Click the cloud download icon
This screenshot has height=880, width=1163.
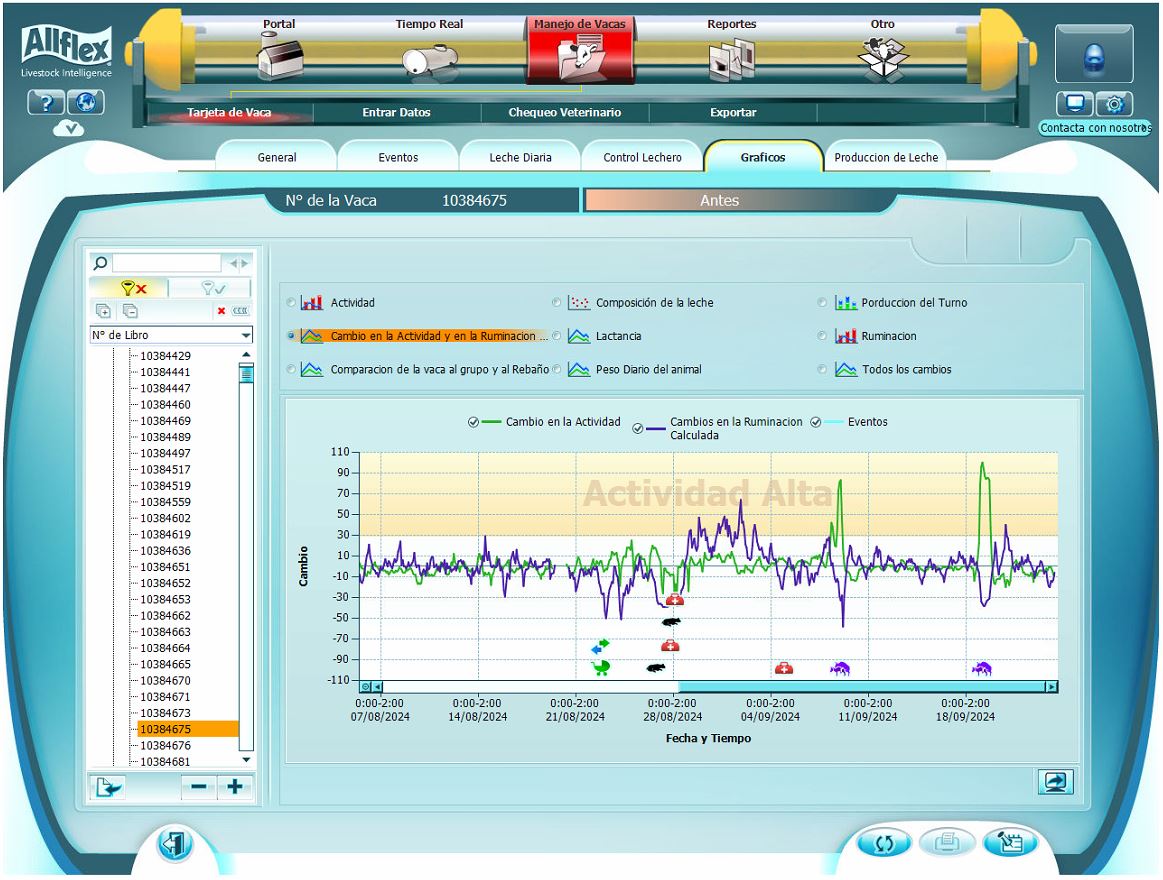coord(68,128)
